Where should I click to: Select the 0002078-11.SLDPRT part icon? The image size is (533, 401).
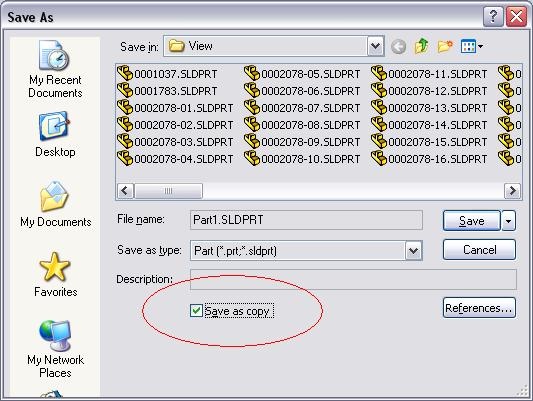click(379, 73)
